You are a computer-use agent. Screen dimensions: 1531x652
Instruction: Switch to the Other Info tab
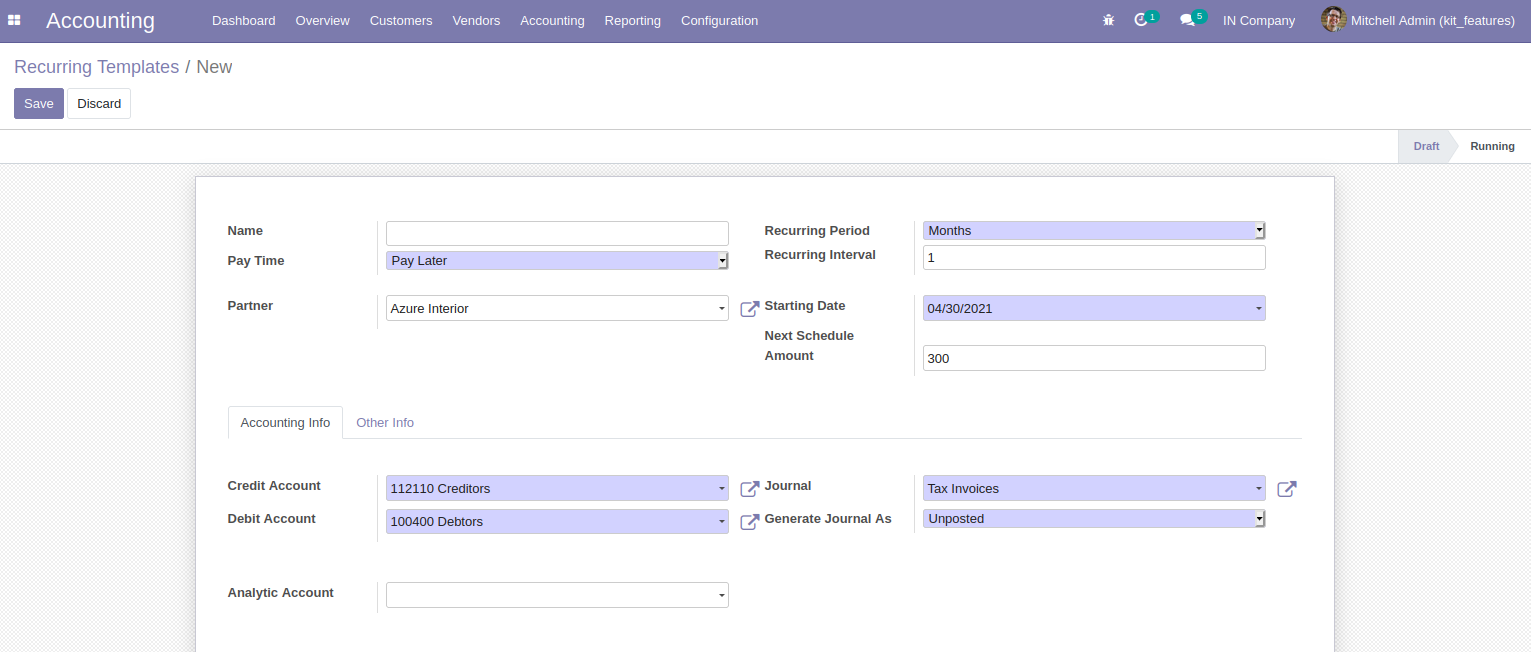385,423
